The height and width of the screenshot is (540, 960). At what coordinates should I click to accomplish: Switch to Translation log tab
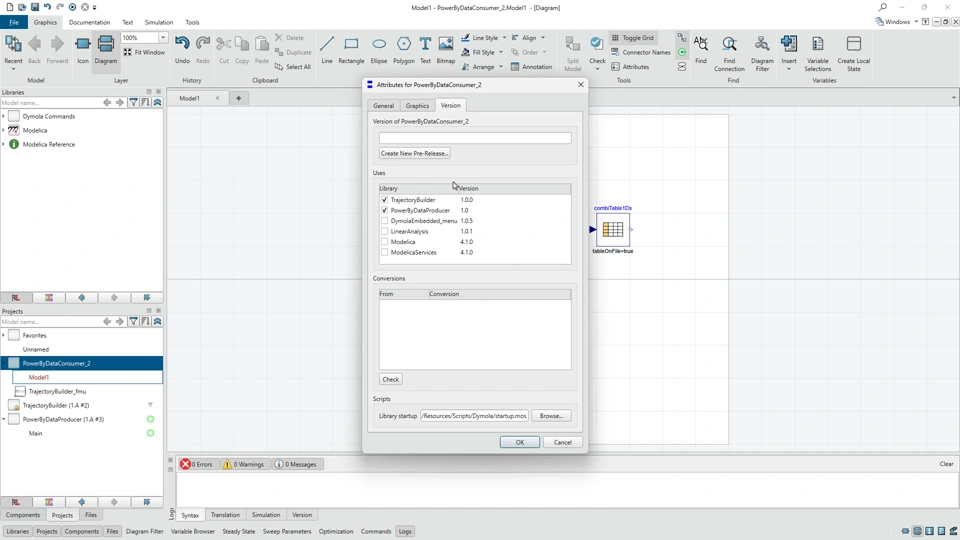(x=225, y=515)
